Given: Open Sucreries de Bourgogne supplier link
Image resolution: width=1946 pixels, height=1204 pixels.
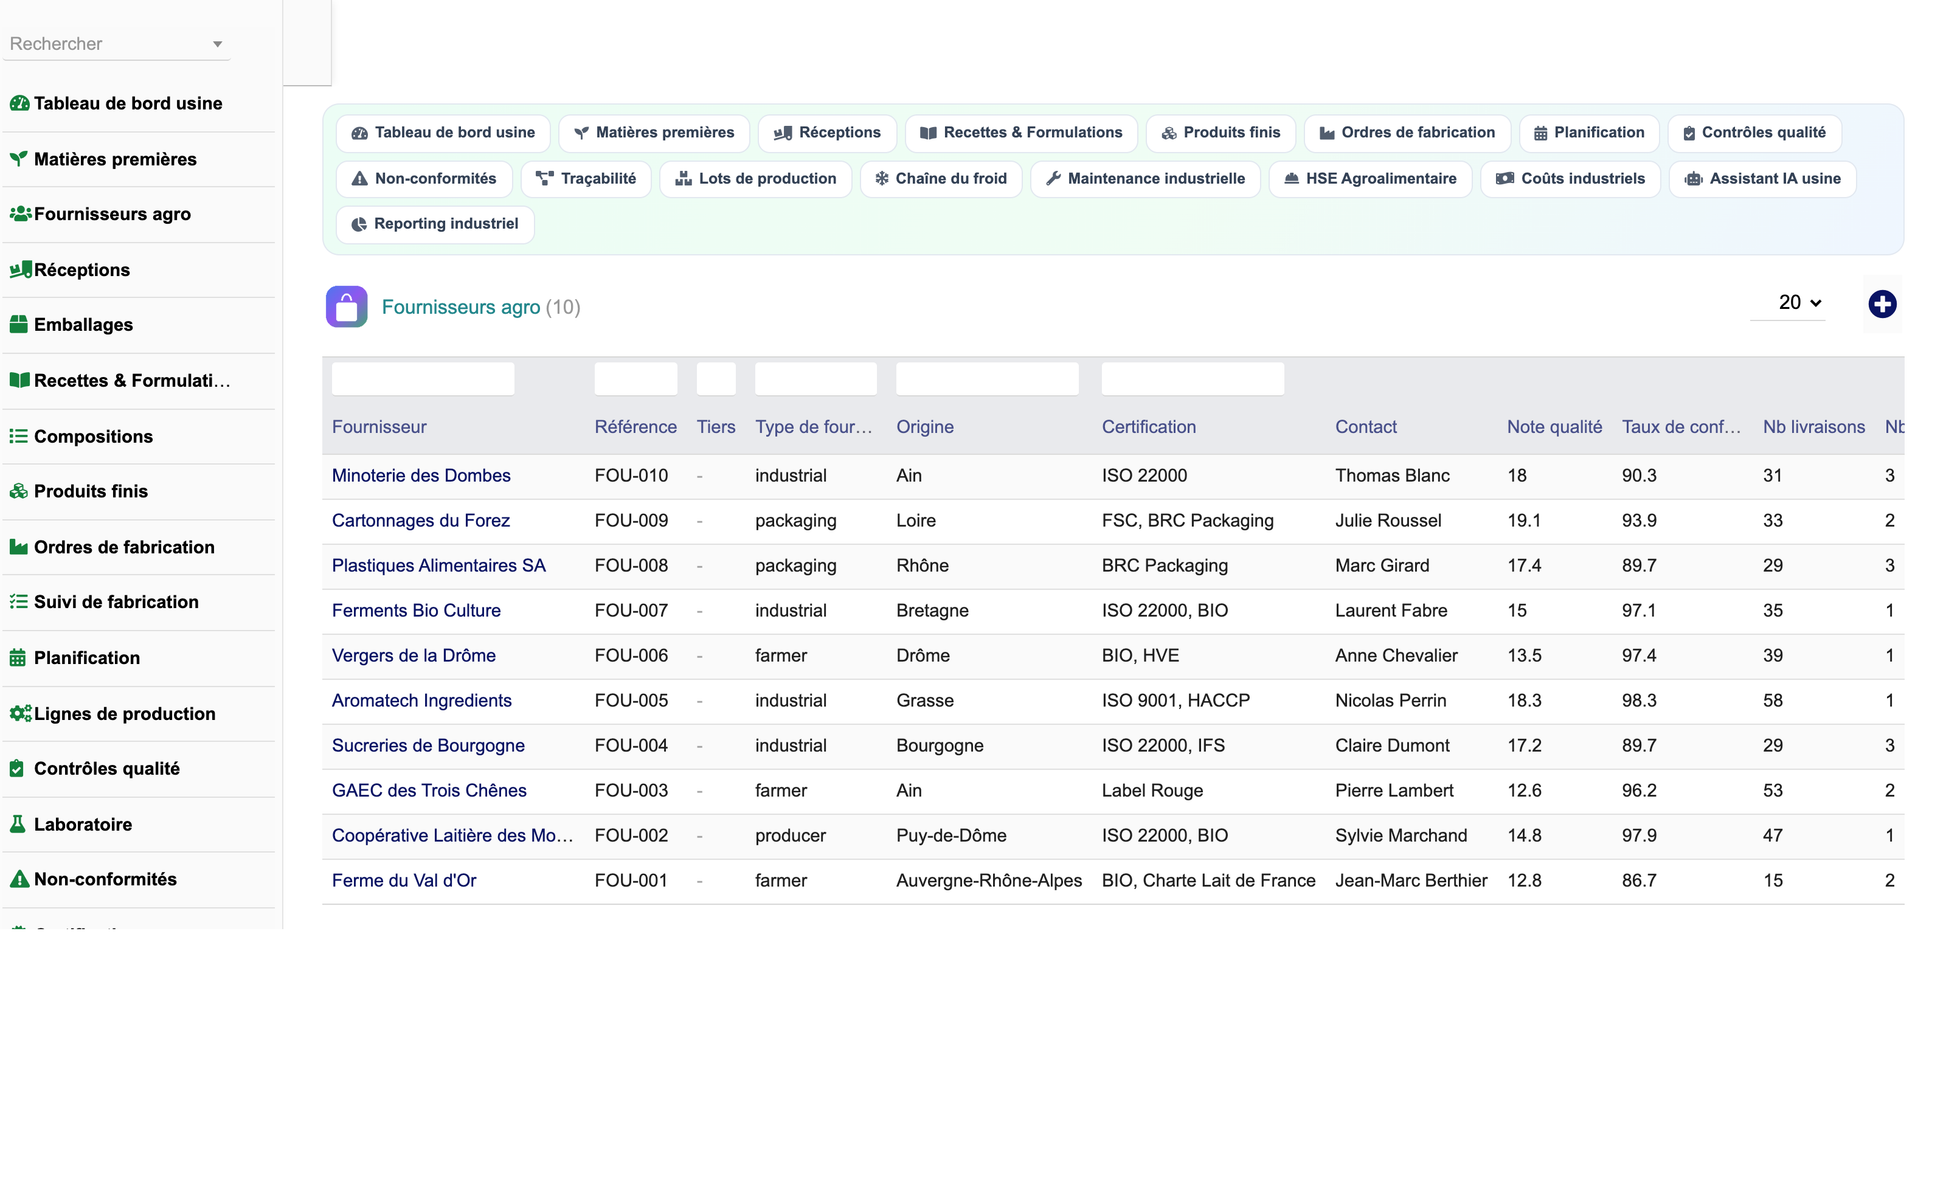Looking at the screenshot, I should pyautogui.click(x=428, y=746).
